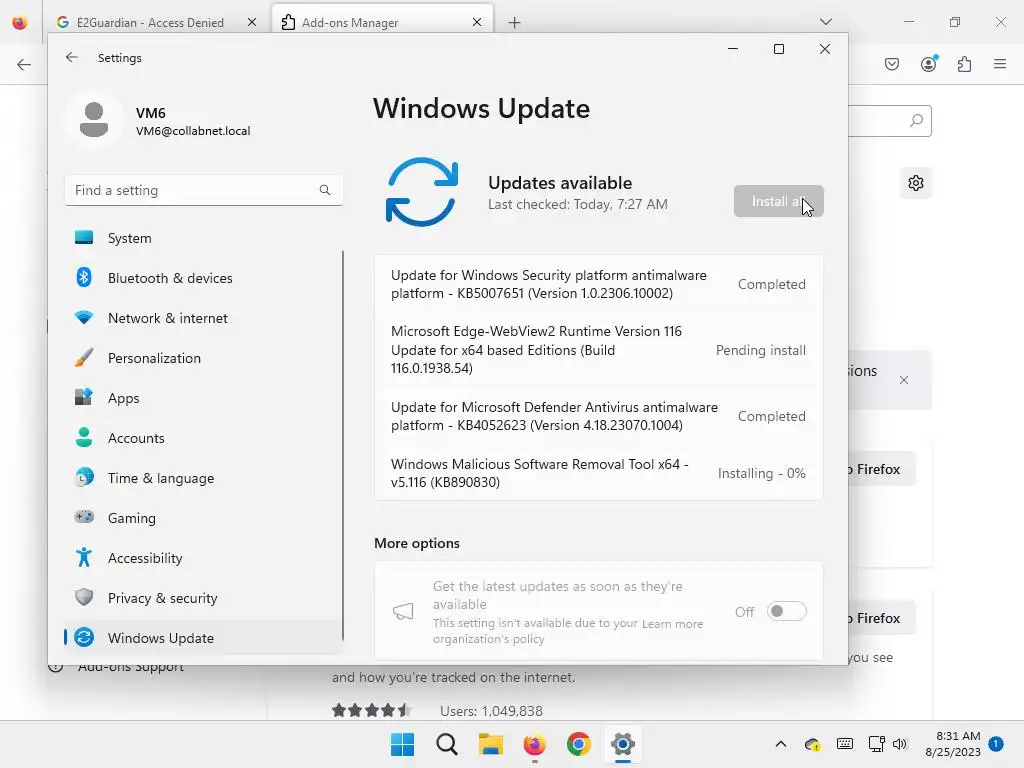
Task: Click the Windows Update sync icon
Action: 422,191
